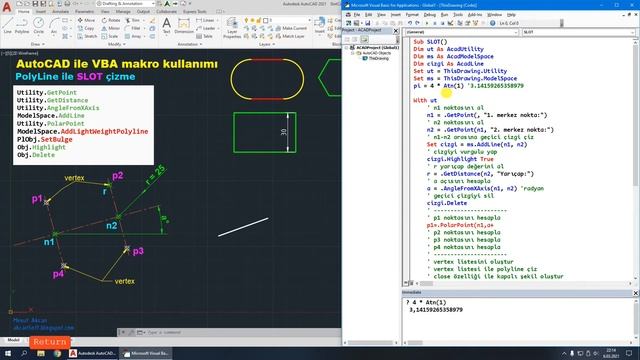Click the Move command in Modify panel
This screenshot has height=360, width=640.
coord(86,20)
